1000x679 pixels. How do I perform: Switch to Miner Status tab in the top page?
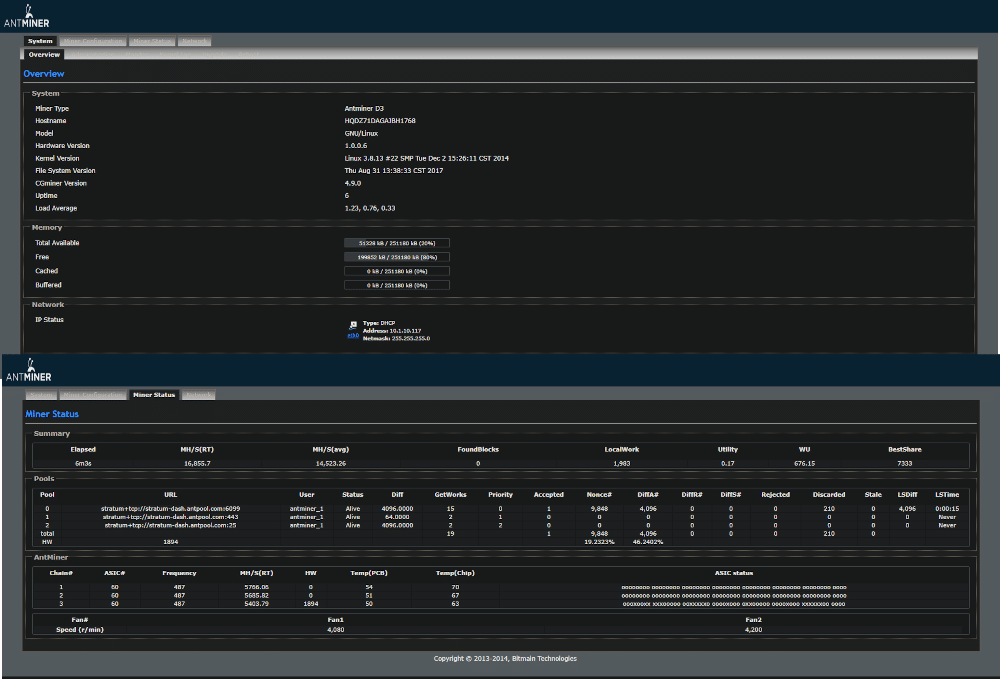152,41
